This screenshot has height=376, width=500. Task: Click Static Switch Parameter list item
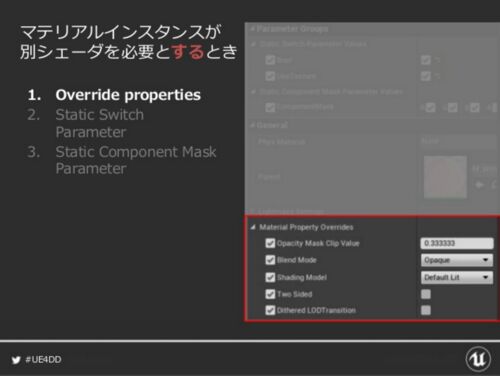[100, 123]
